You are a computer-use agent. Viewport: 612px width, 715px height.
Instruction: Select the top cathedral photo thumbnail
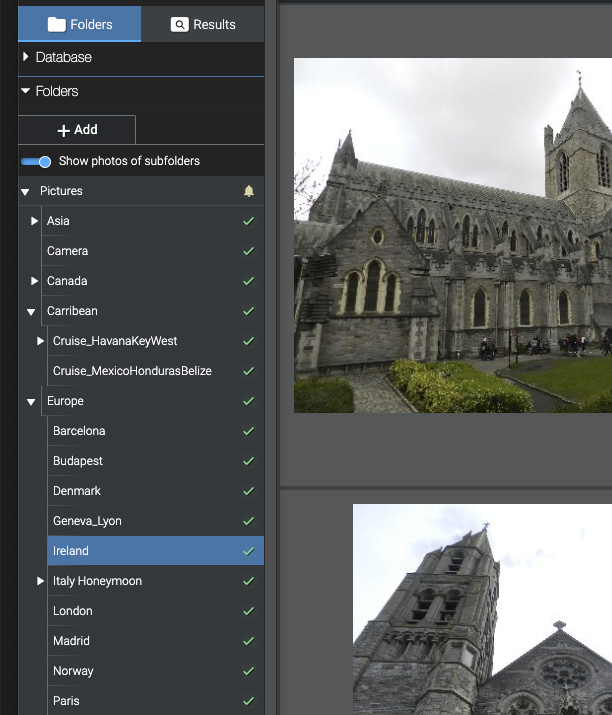(452, 235)
